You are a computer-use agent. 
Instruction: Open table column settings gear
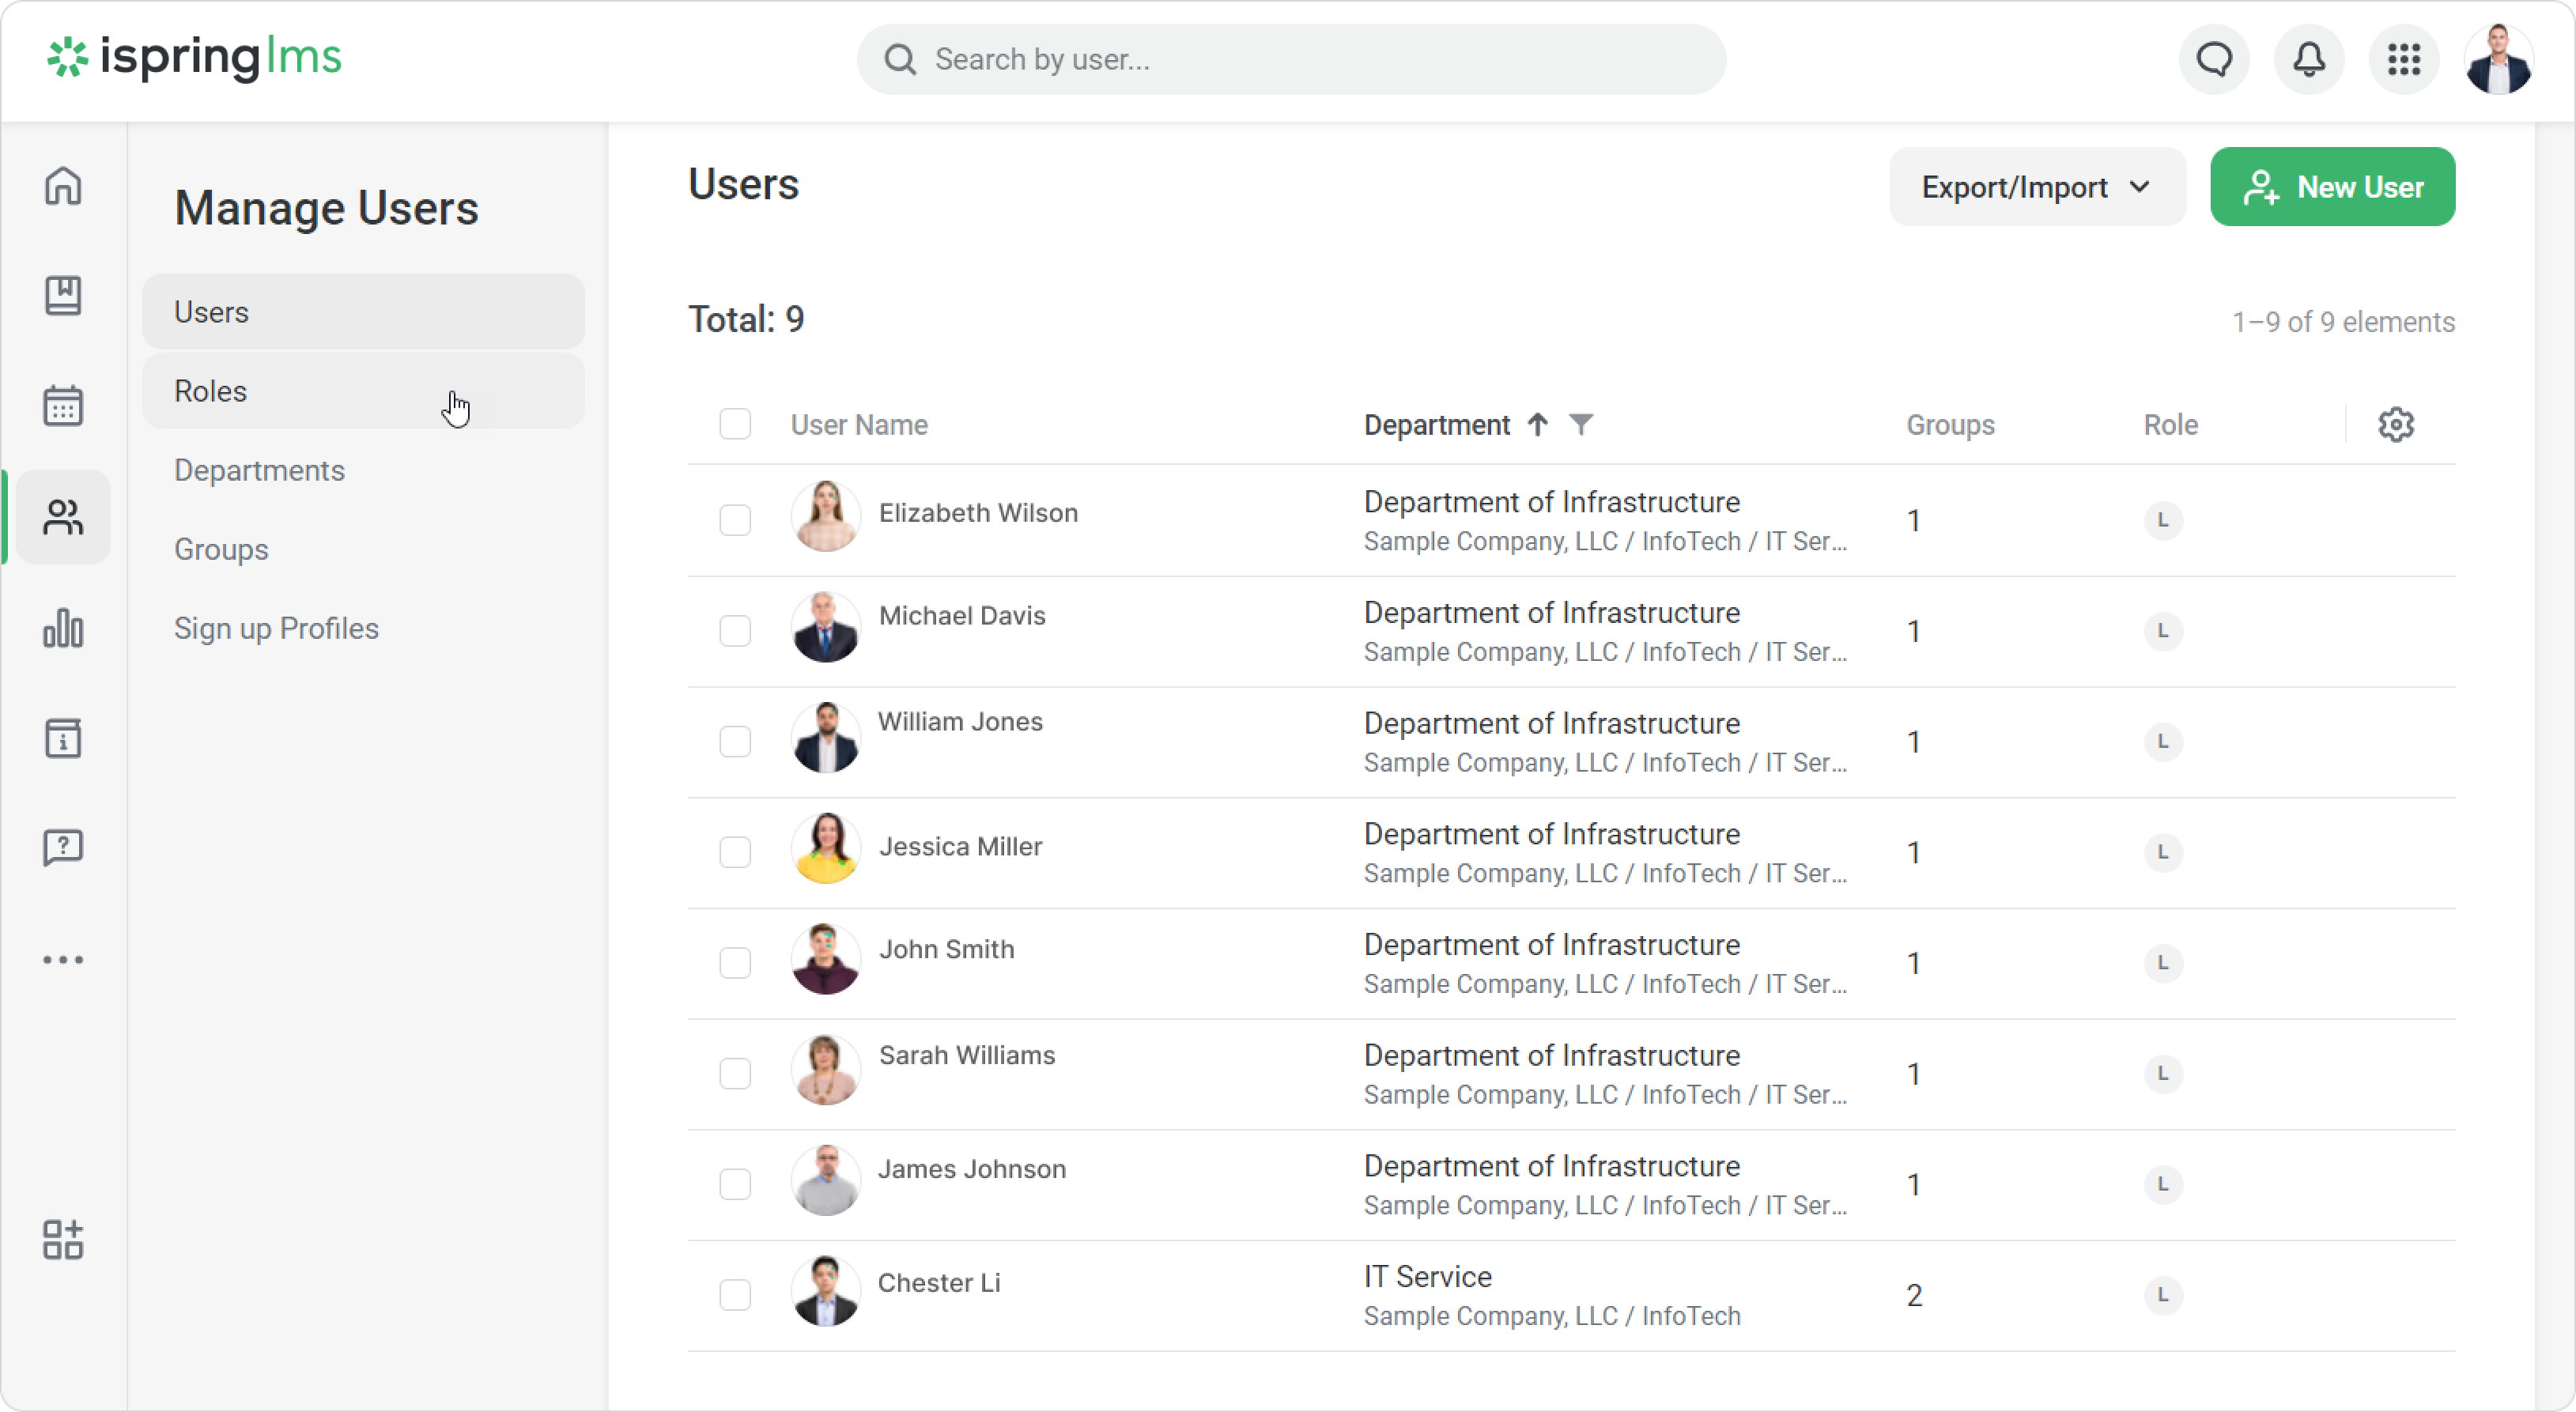tap(2395, 425)
